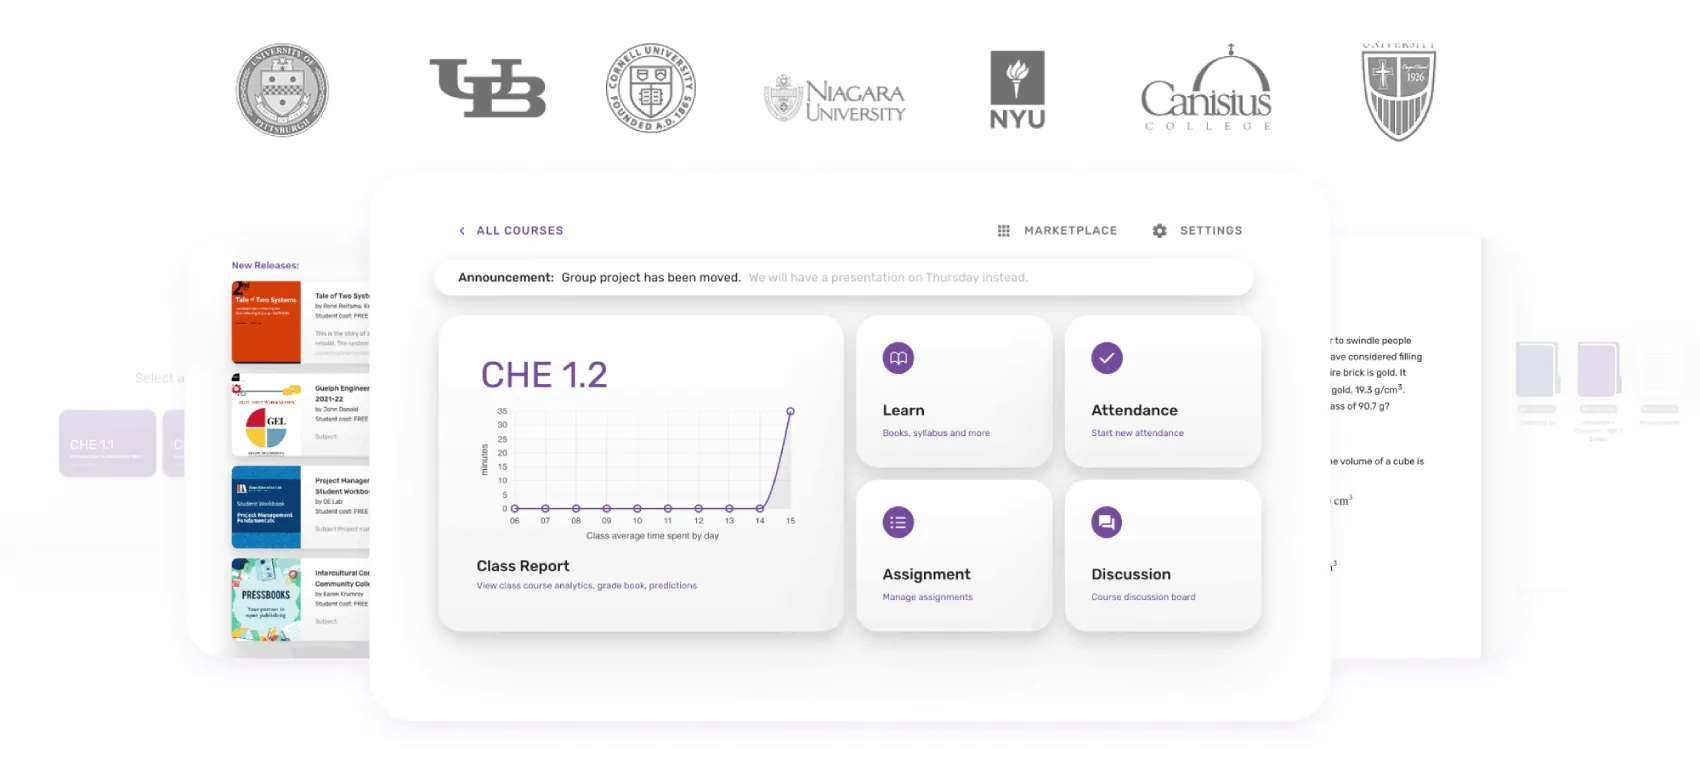Click the back chevron beside All Courses
The width and height of the screenshot is (1700, 763).
pyautogui.click(x=462, y=231)
